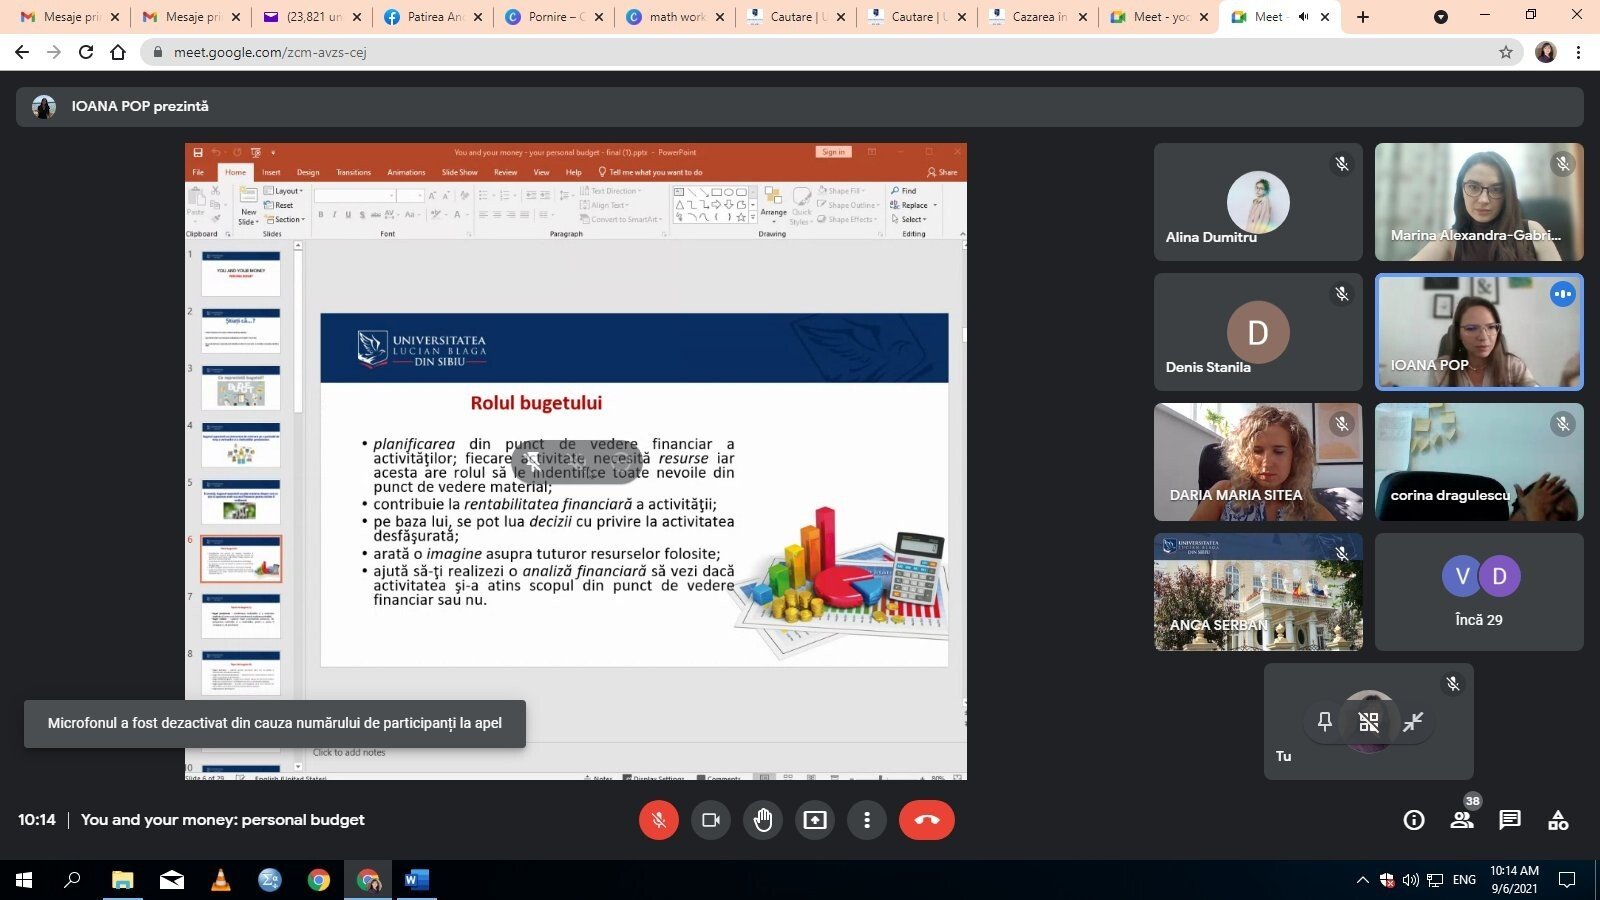Raise your hand in the meeting

tap(763, 820)
